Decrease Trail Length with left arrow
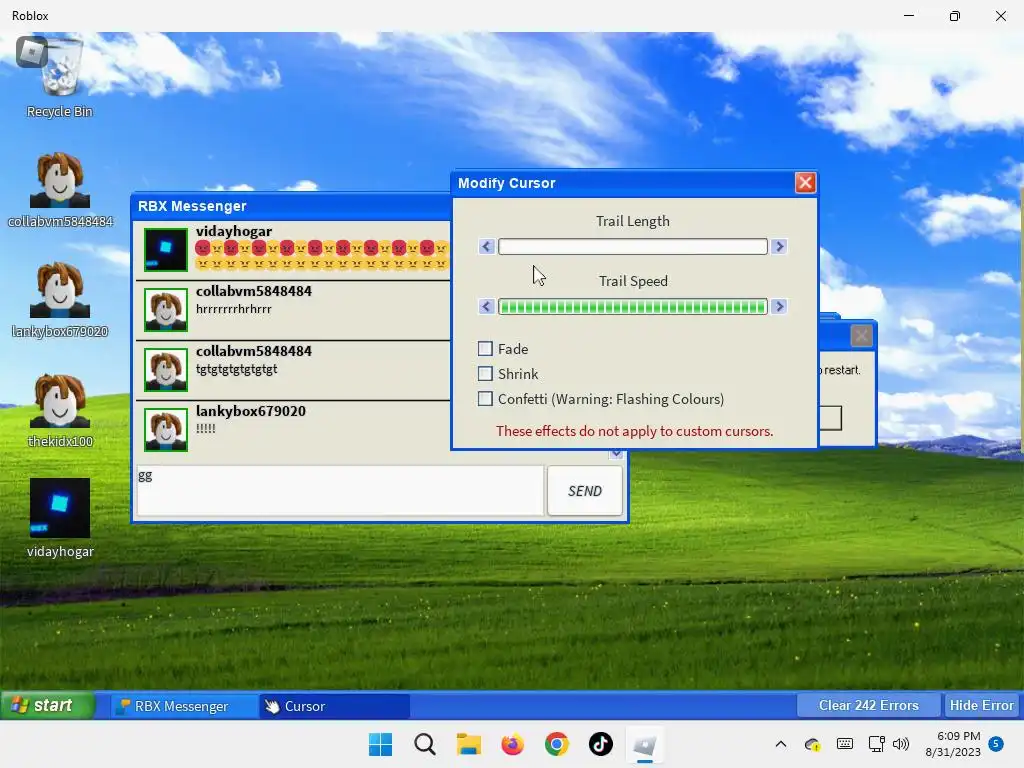This screenshot has height=768, width=1024. pyautogui.click(x=487, y=246)
